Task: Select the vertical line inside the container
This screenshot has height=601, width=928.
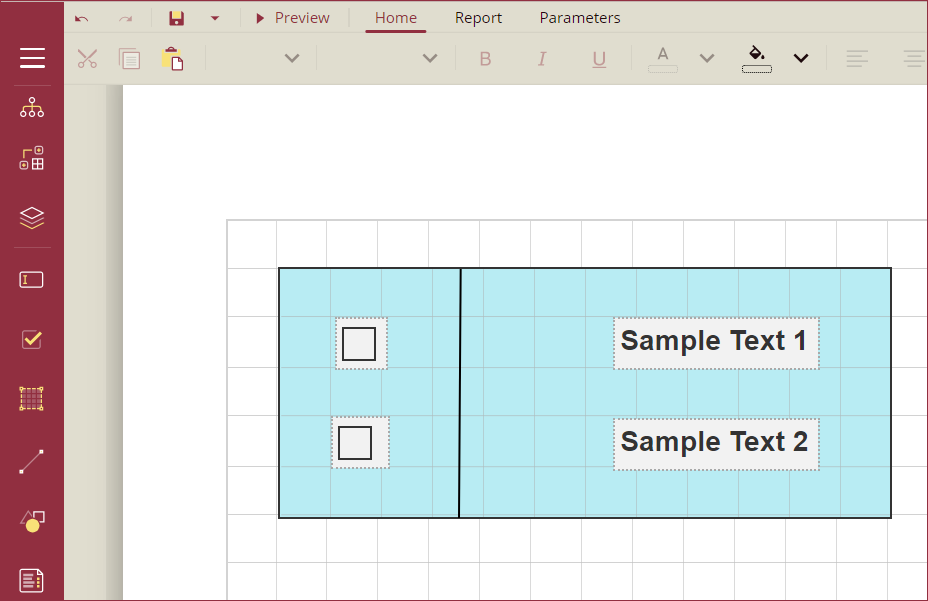Action: click(x=460, y=393)
